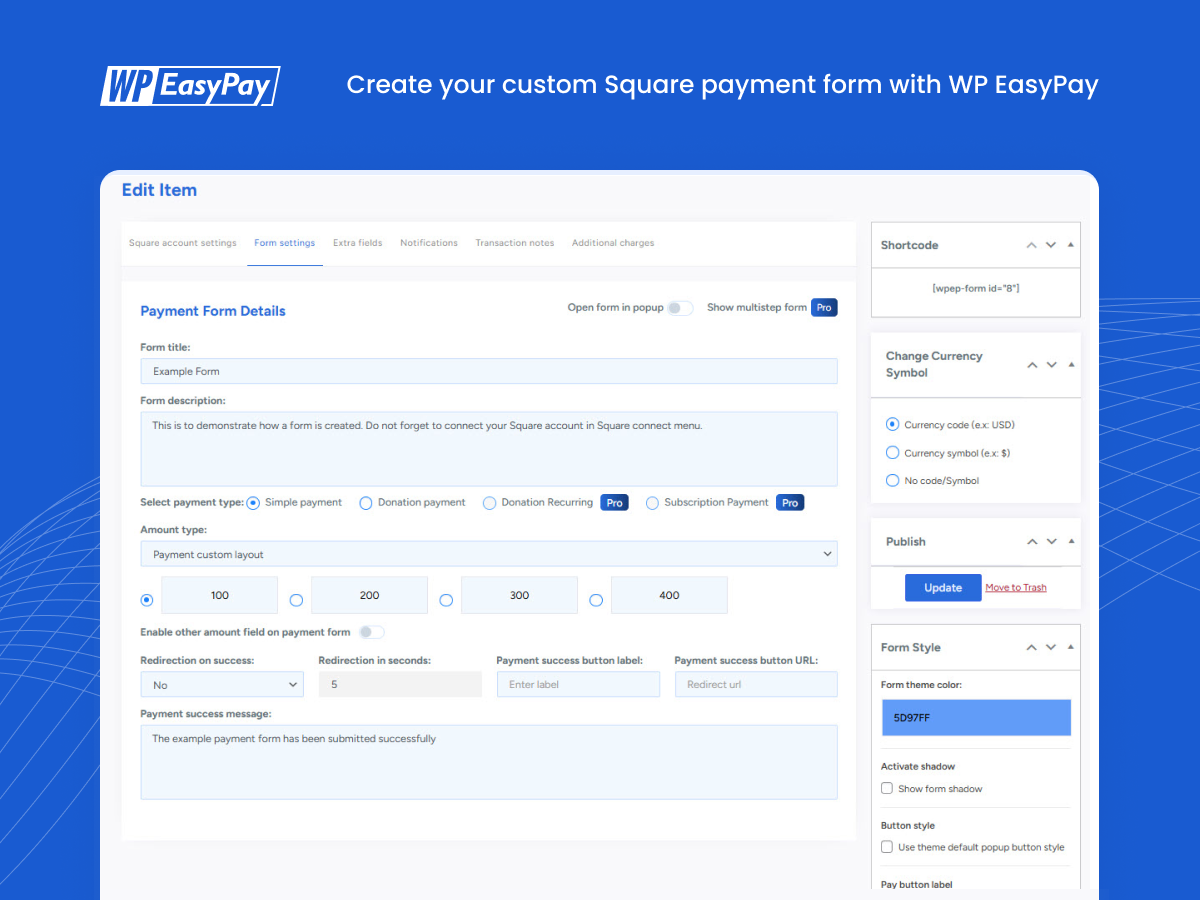The width and height of the screenshot is (1200, 900).
Task: Open the Amount type dropdown
Action: pos(488,553)
